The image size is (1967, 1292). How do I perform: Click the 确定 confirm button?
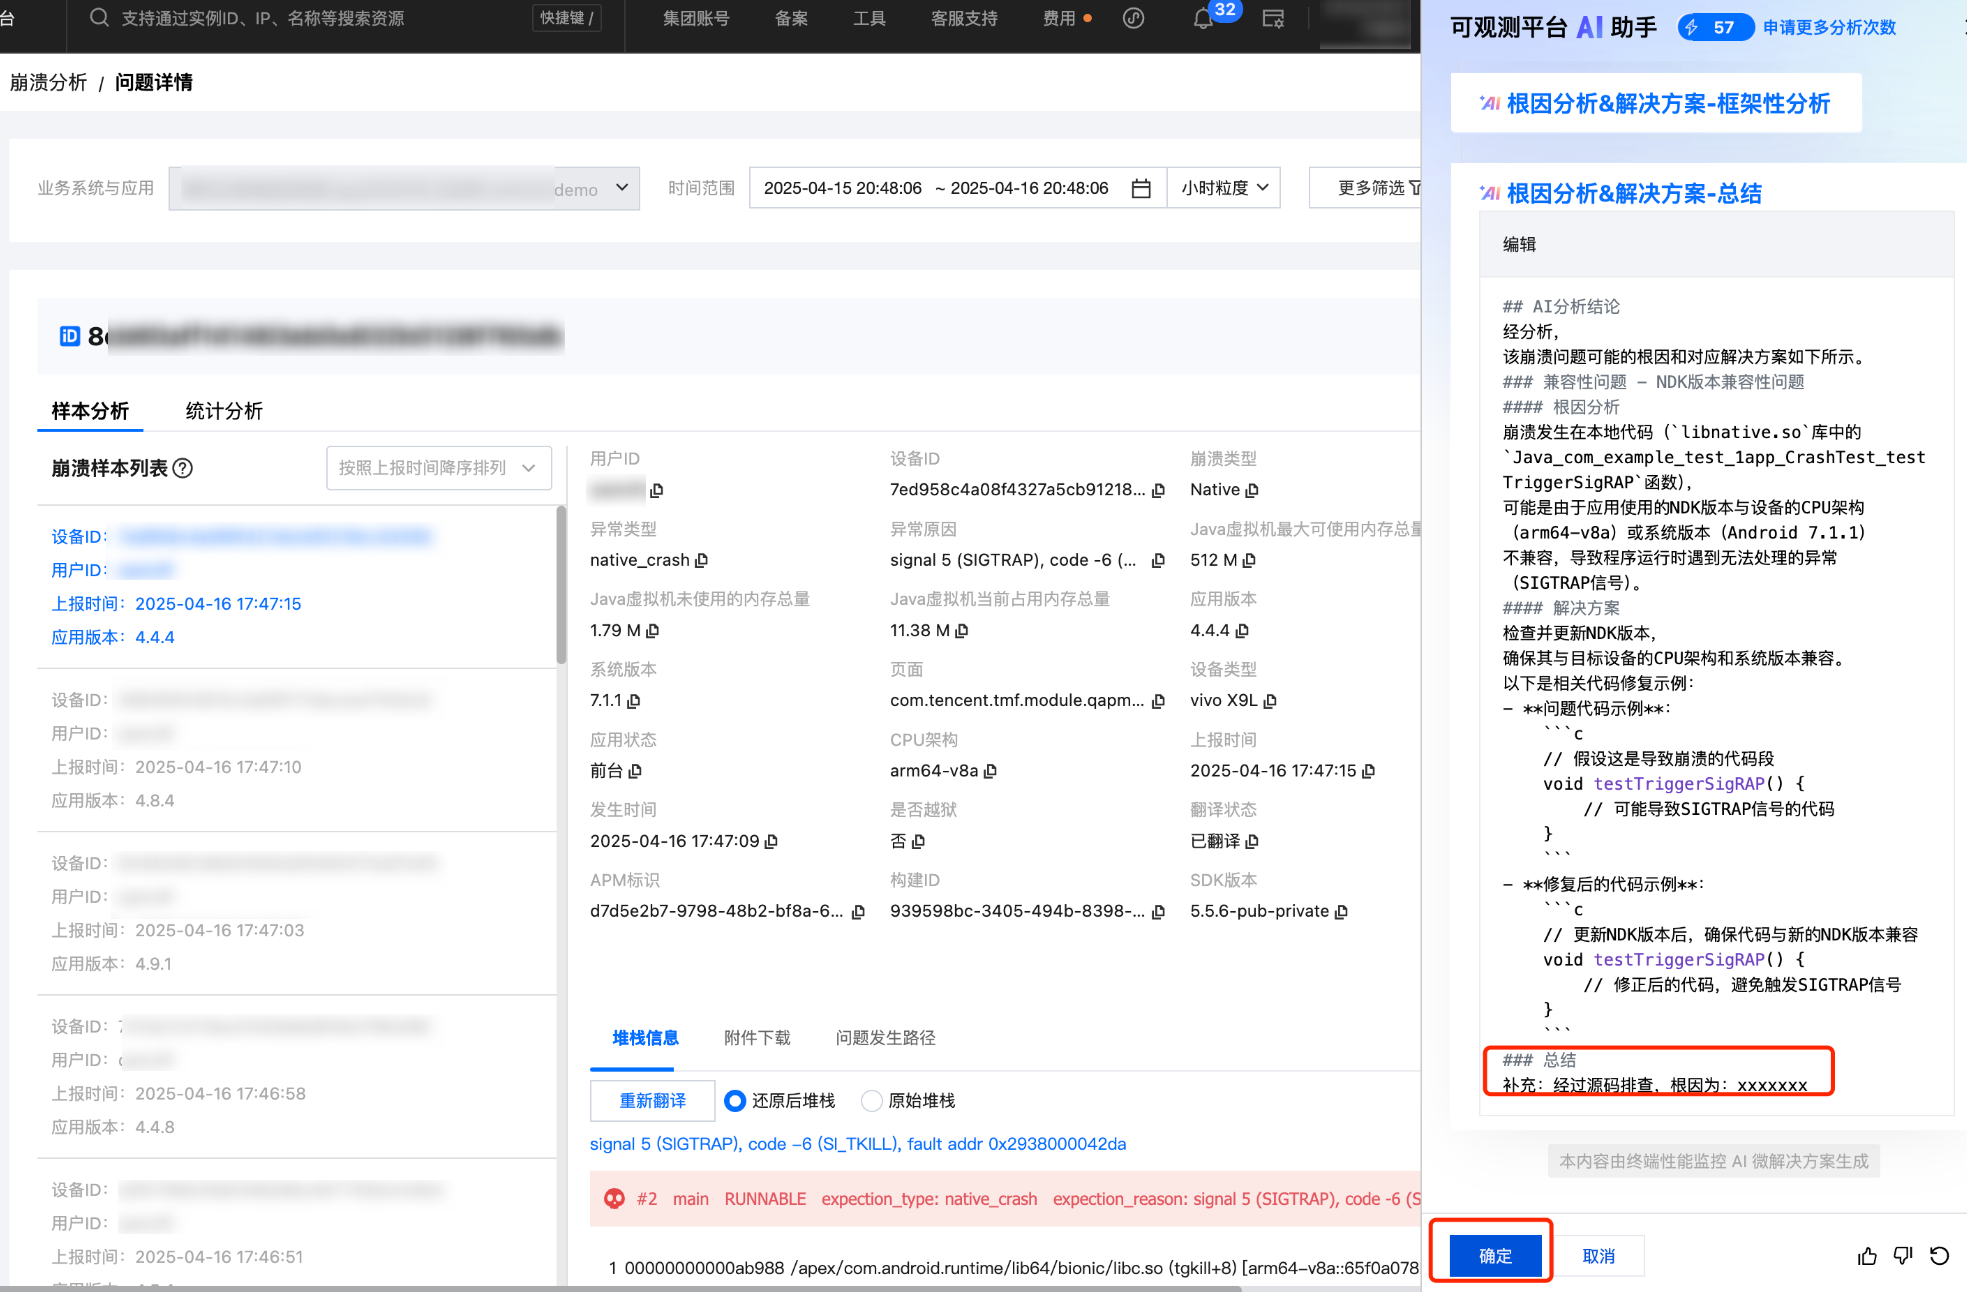pos(1495,1256)
